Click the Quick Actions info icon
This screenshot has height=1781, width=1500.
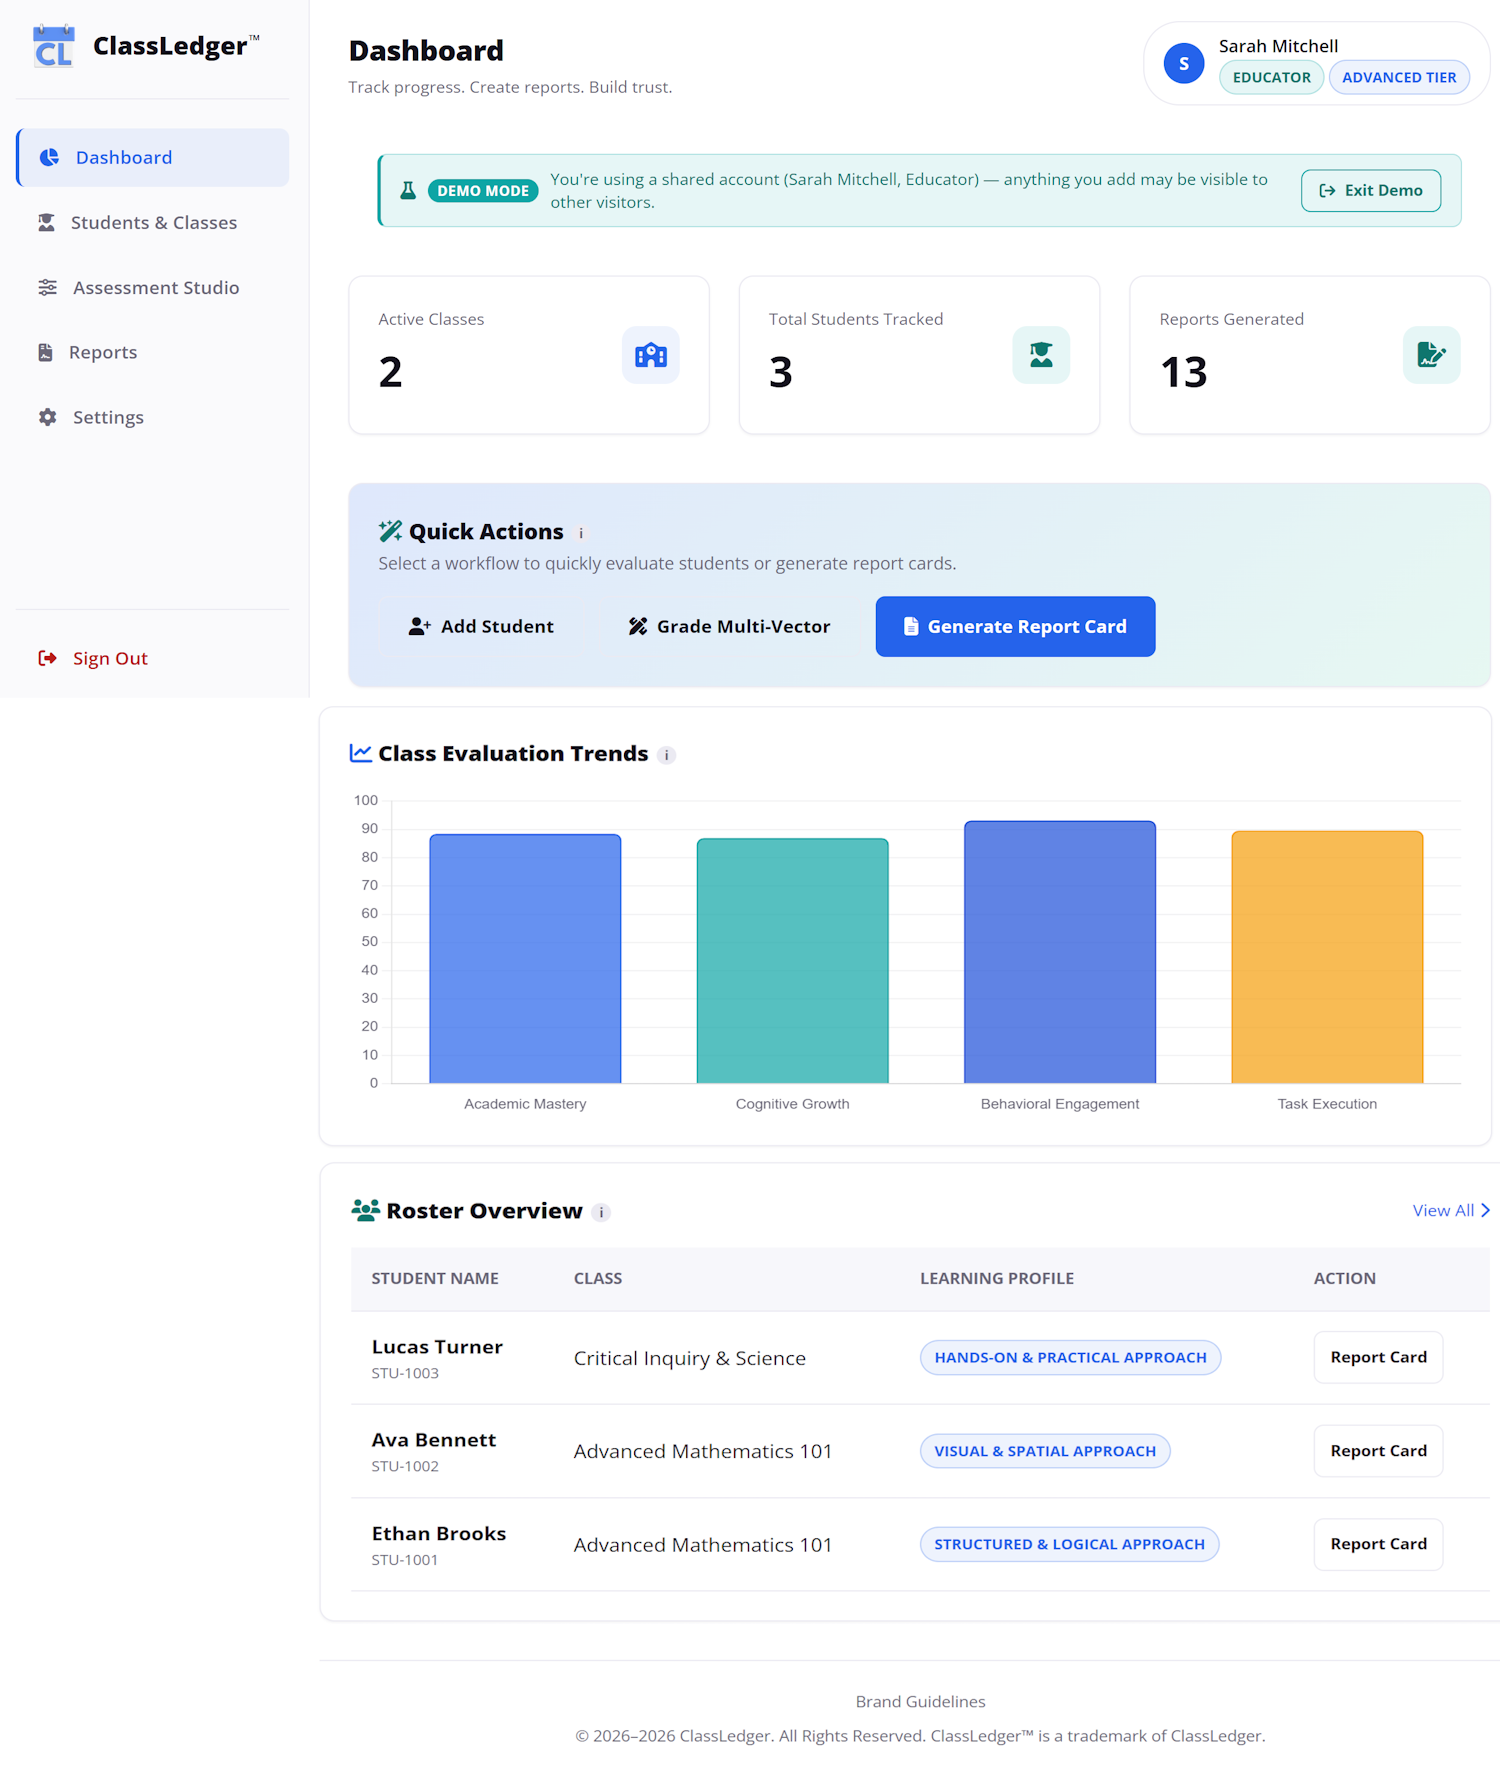[x=581, y=534]
